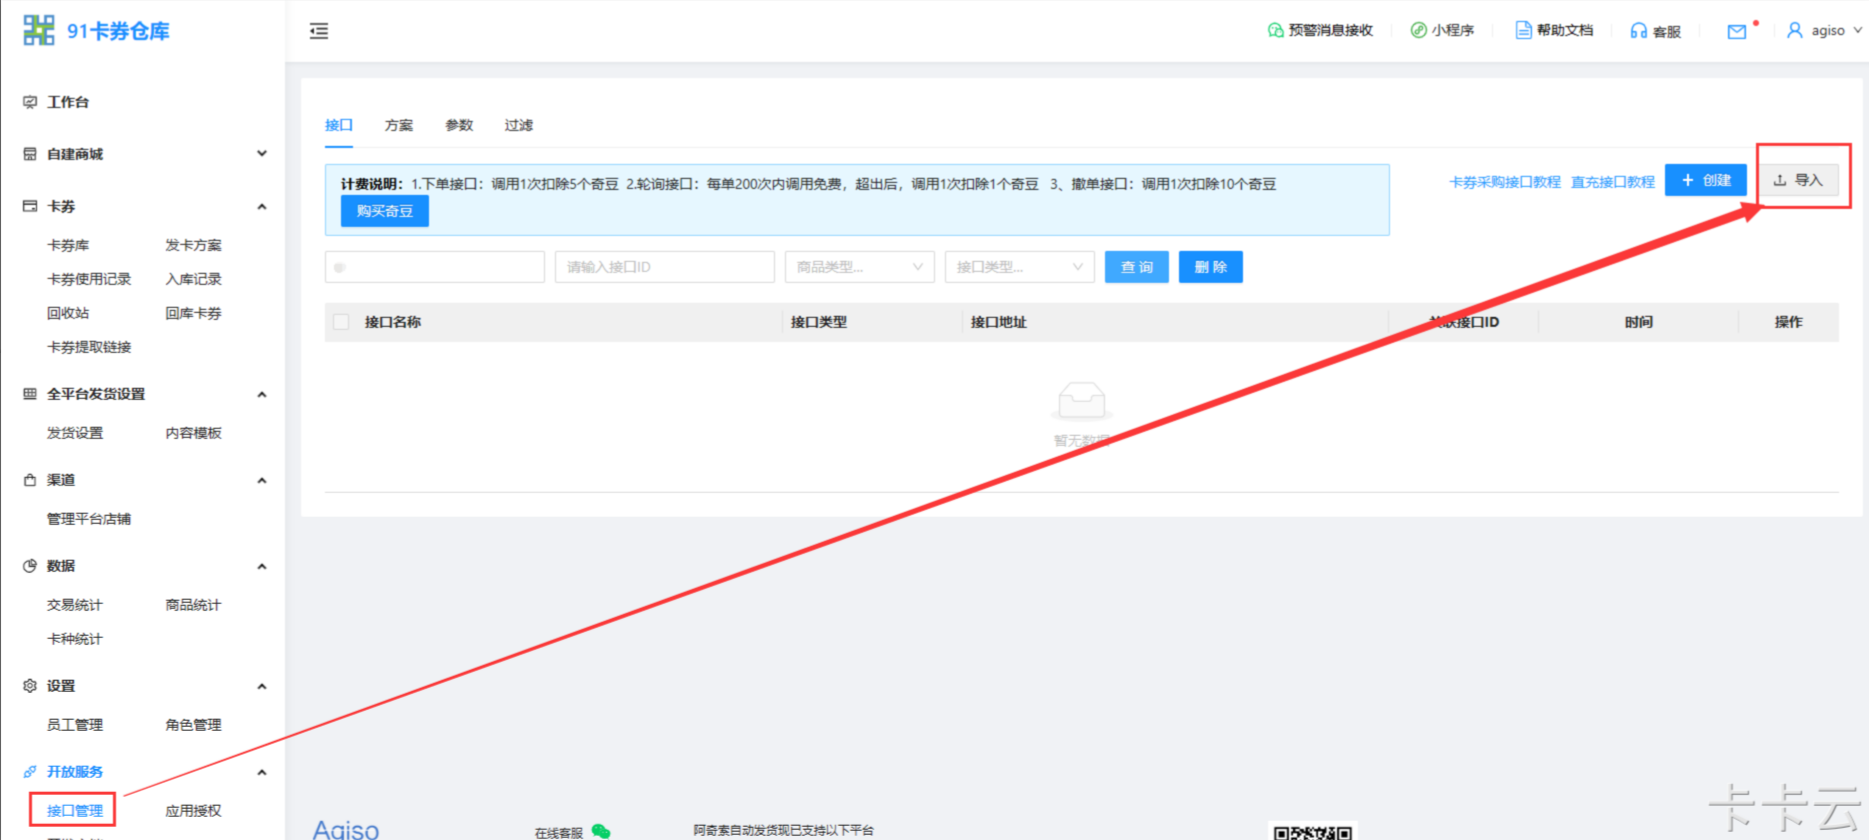Screen dimensions: 1869x840
Task: Open 商品统计 menu item
Action: pyautogui.click(x=194, y=605)
